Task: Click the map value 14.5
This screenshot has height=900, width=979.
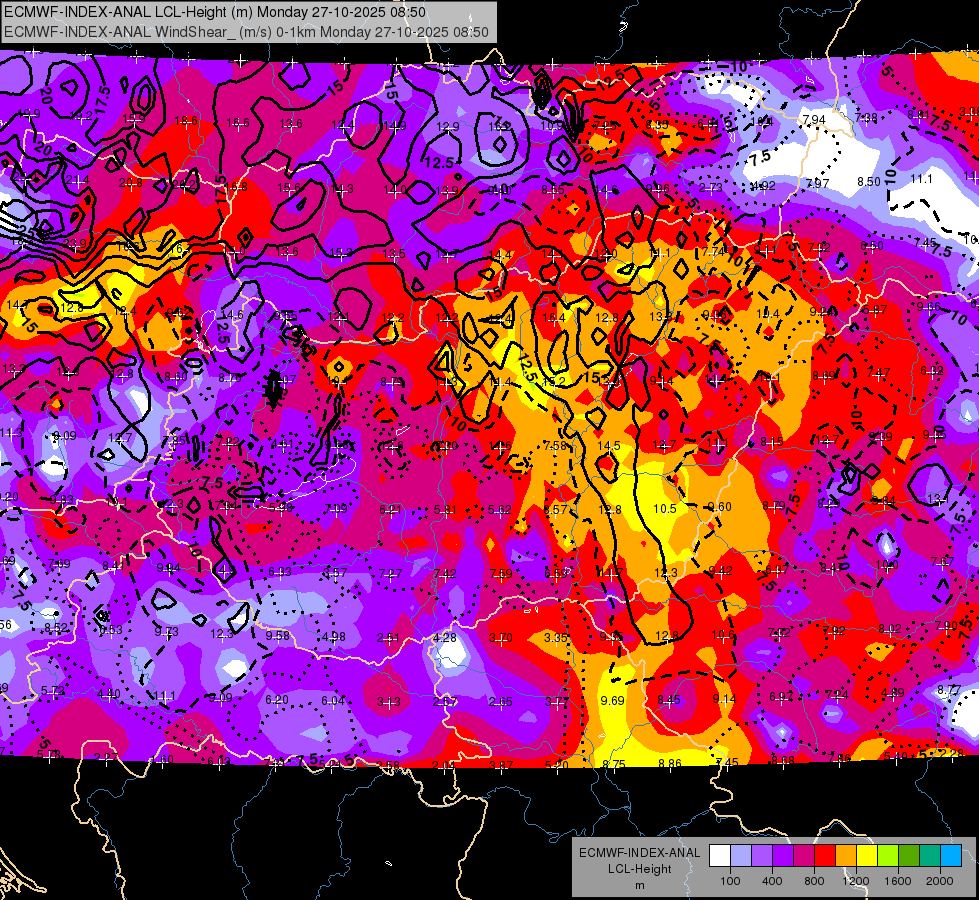Action: (609, 445)
